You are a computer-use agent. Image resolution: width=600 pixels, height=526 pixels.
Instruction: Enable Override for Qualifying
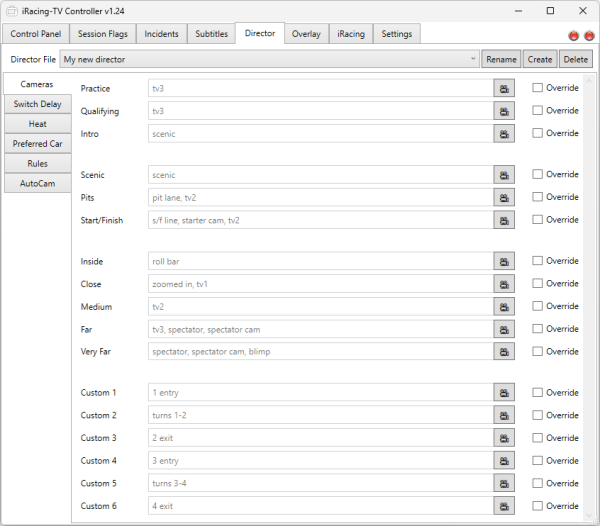click(x=538, y=110)
